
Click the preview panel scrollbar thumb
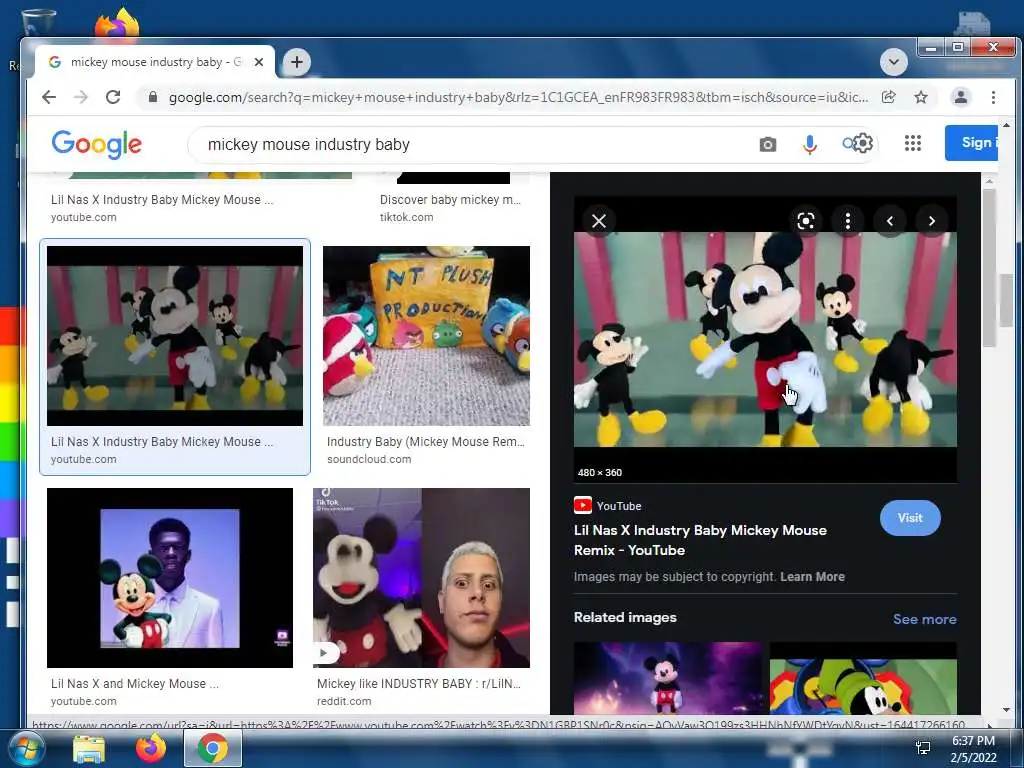pyautogui.click(x=989, y=268)
